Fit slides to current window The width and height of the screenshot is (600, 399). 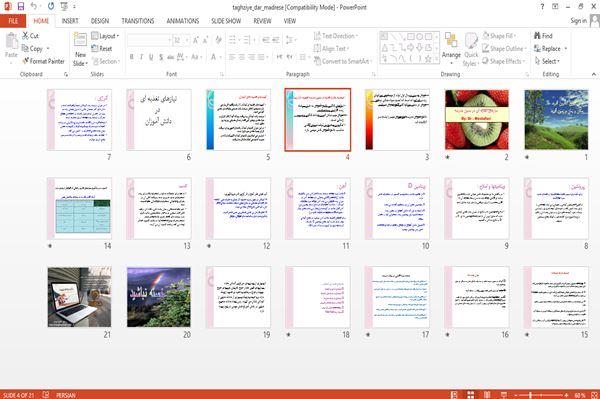(594, 395)
